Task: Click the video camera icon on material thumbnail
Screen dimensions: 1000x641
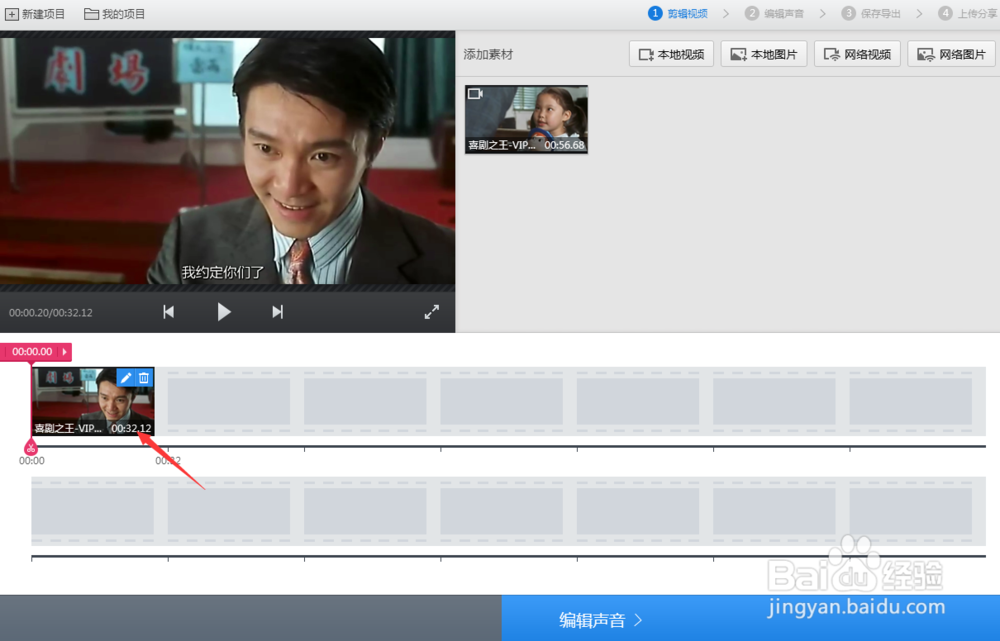Action: click(476, 94)
